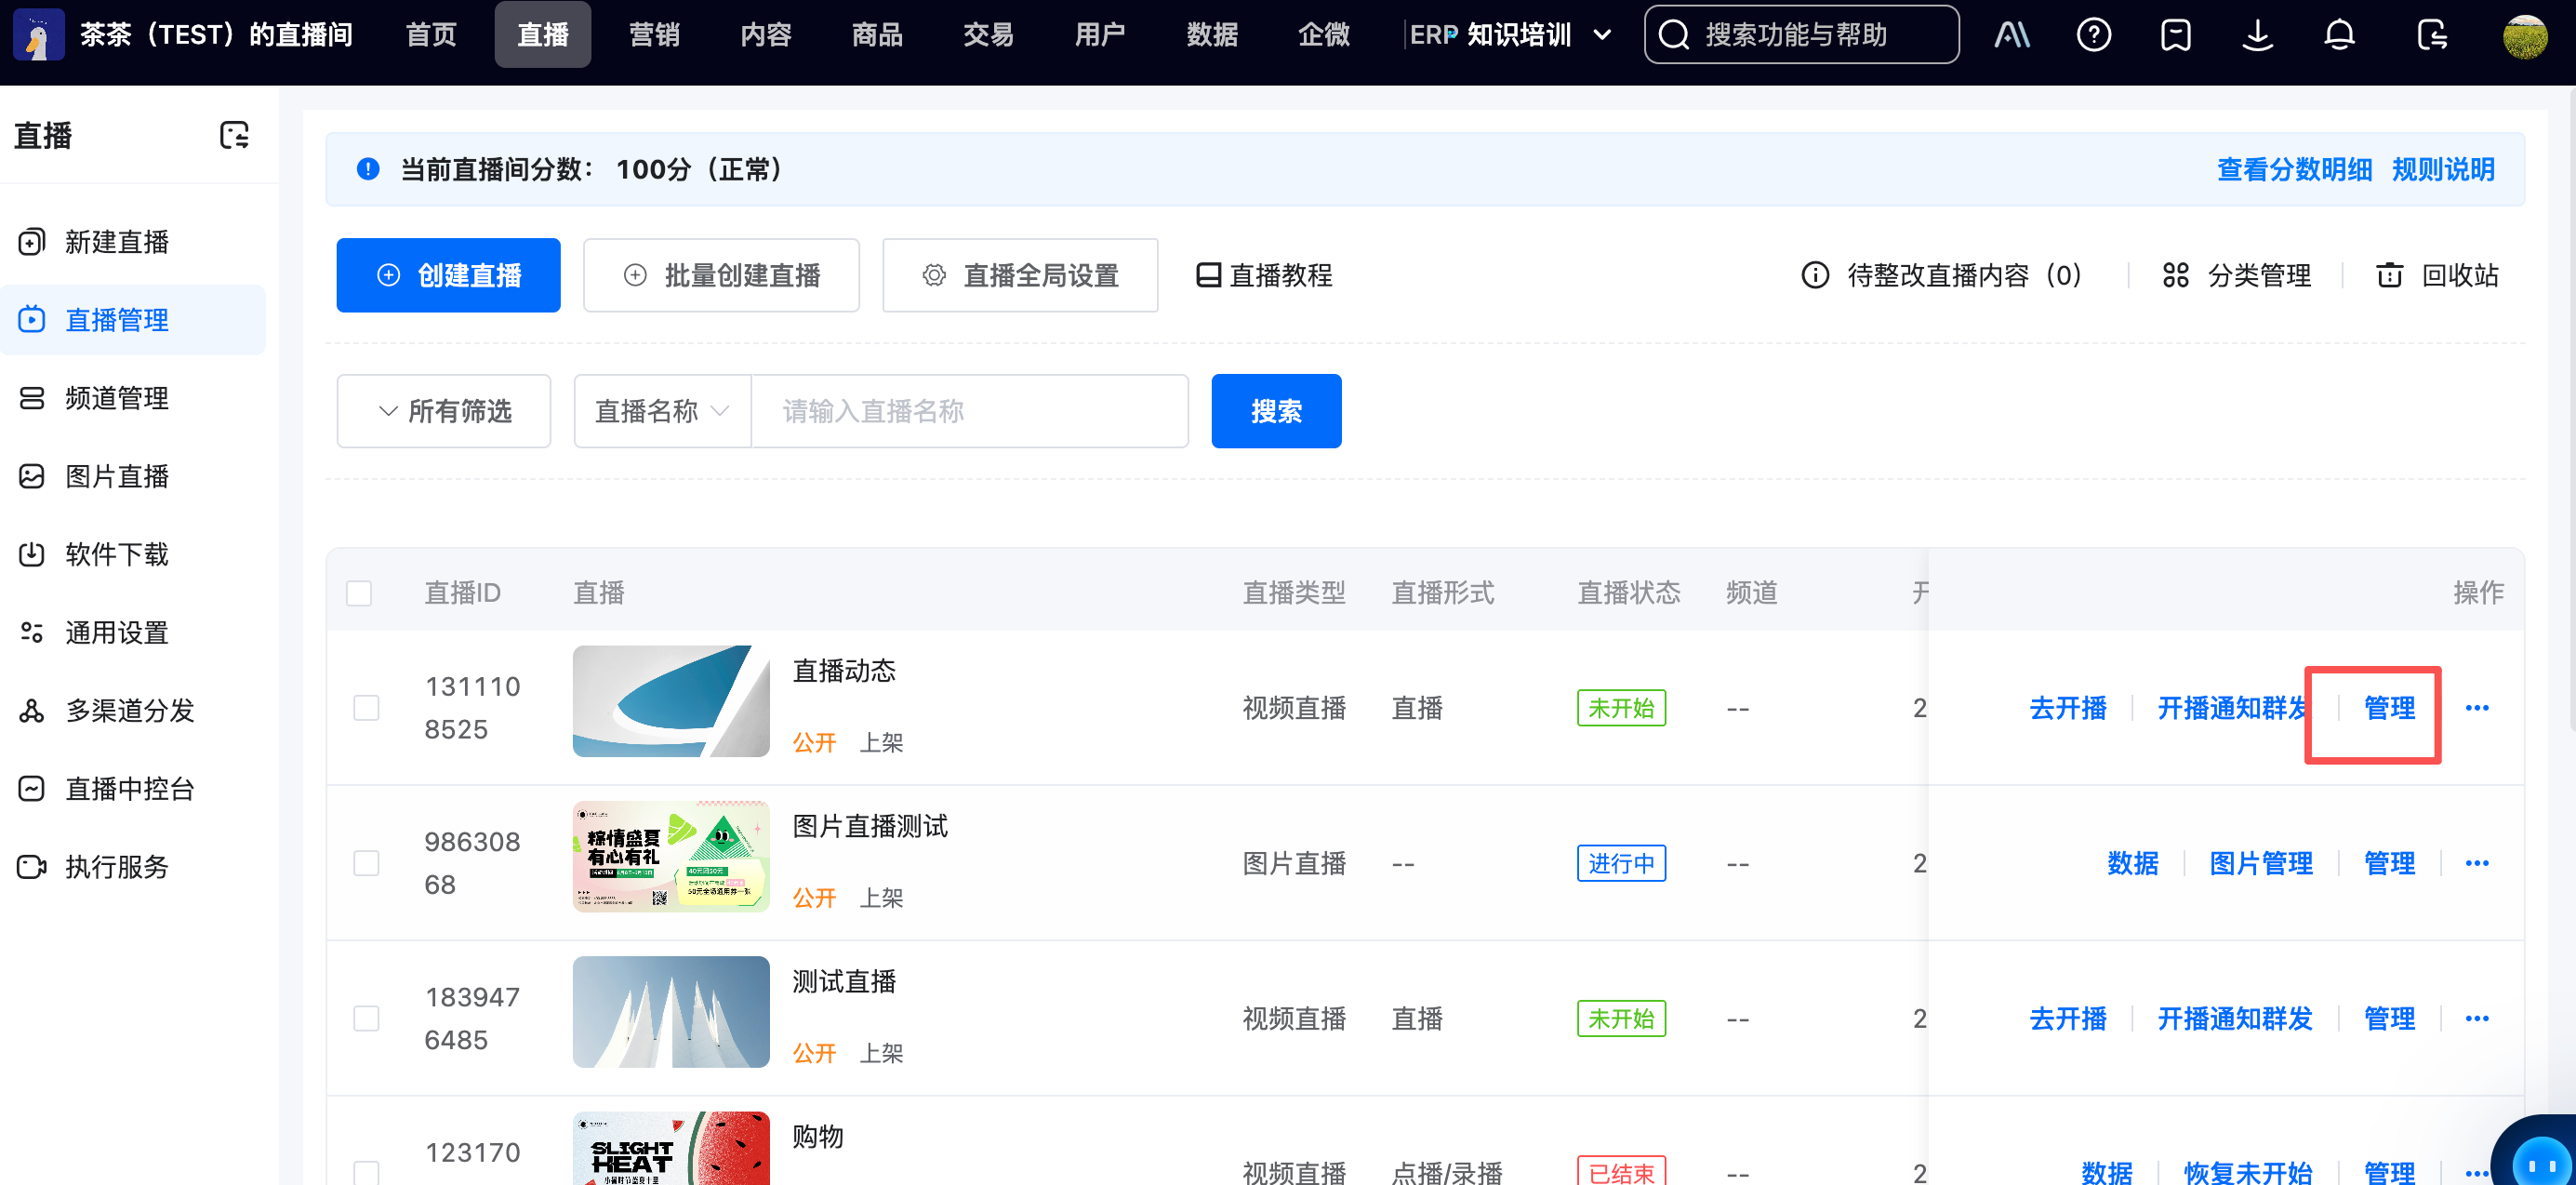Check the select-all checkbox in table header
Screen dimensions: 2576x1185
(x=359, y=593)
